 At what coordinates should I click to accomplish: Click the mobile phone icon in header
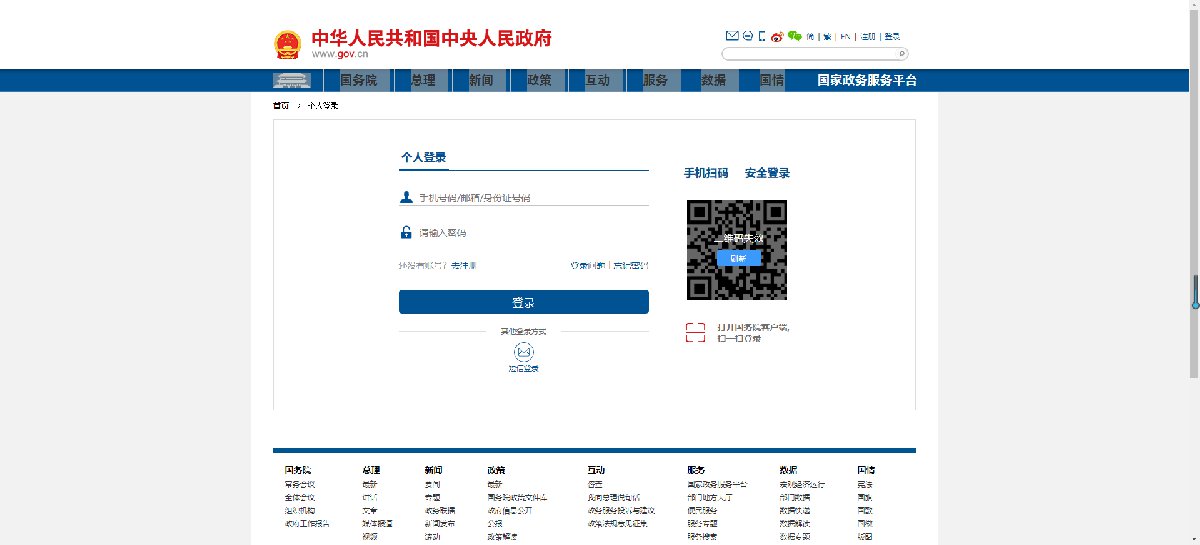(762, 36)
